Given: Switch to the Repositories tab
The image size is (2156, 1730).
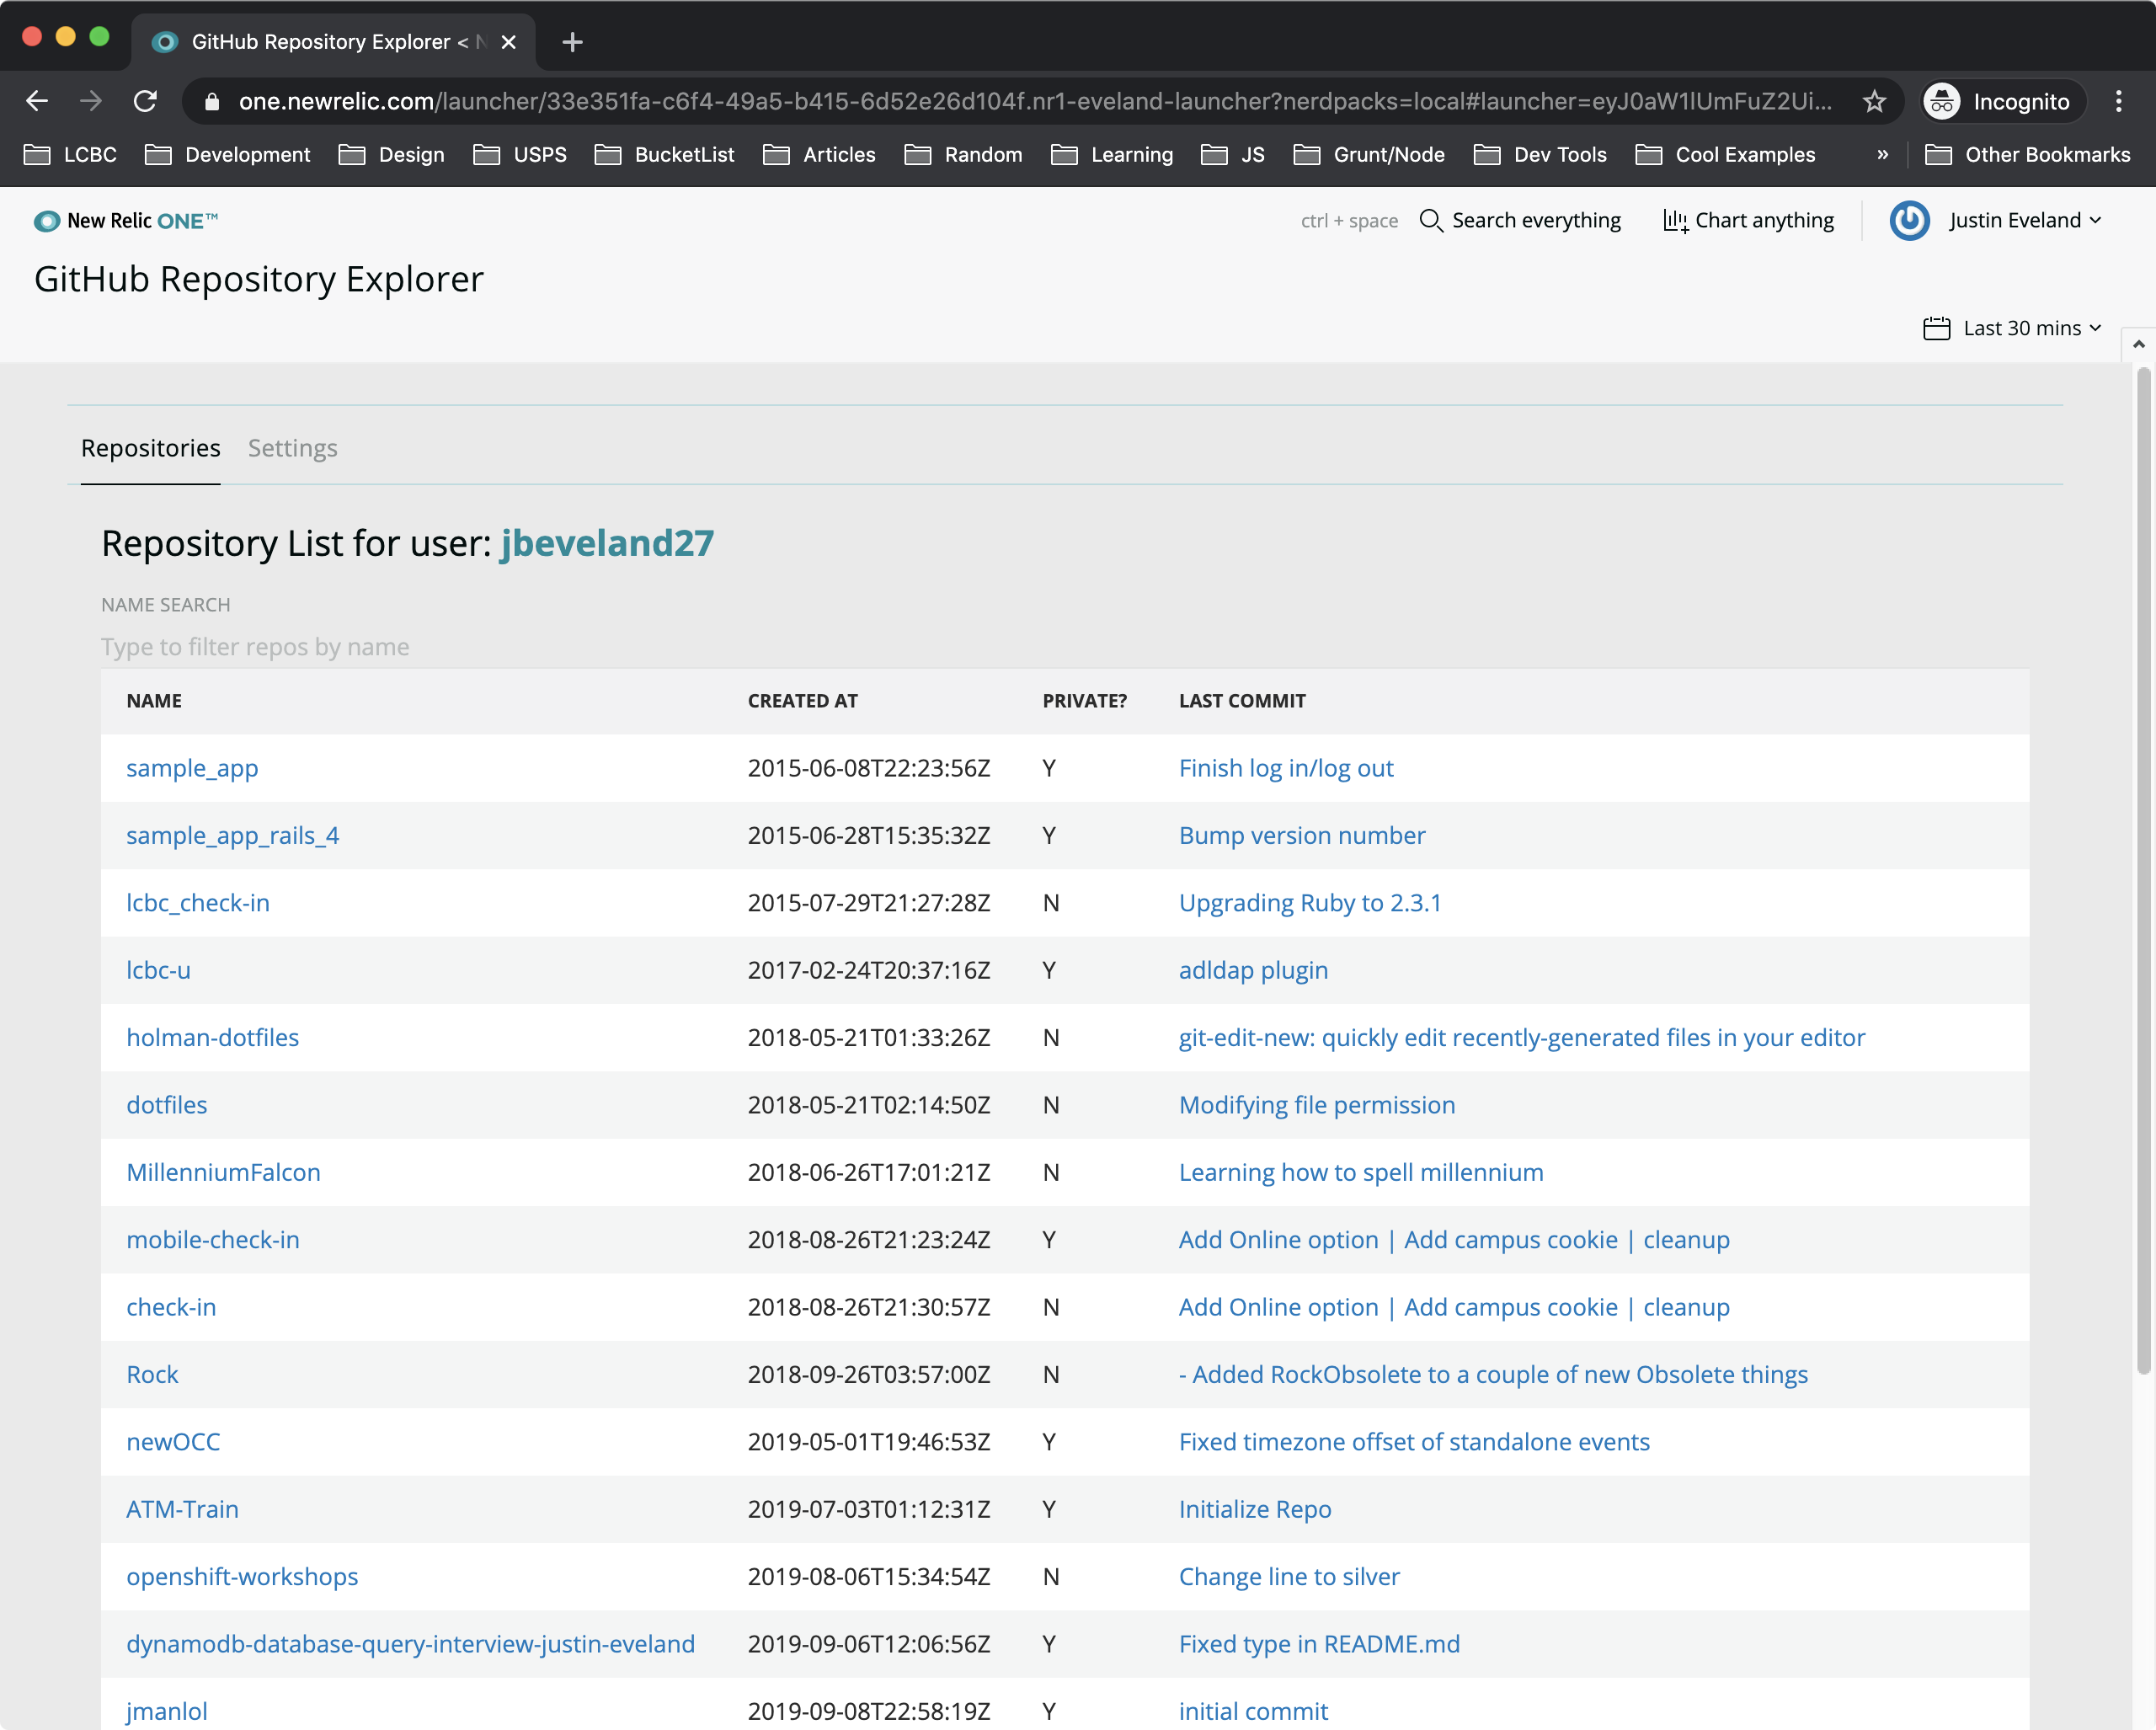Looking at the screenshot, I should pyautogui.click(x=150, y=448).
